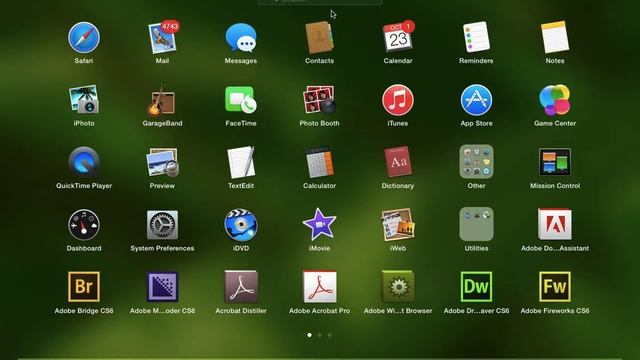Viewport: 640px width, 360px height.
Task: Open the Dictionary app
Action: (398, 162)
